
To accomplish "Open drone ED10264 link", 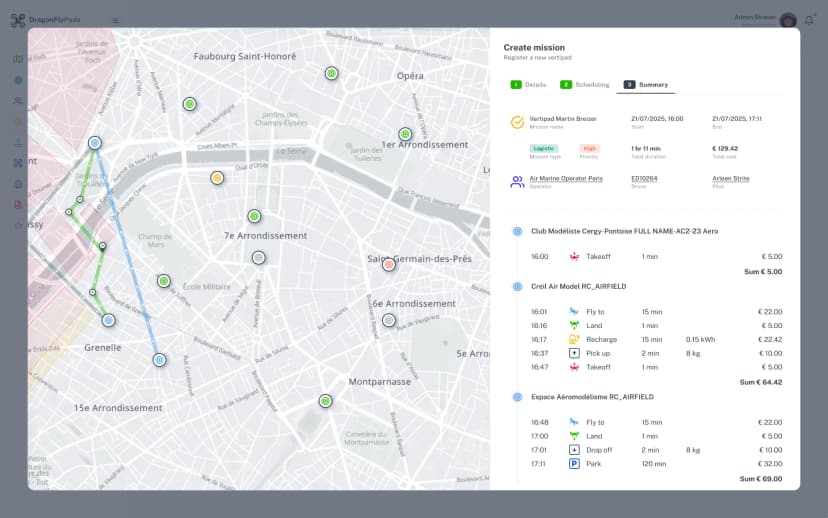I will pos(644,178).
